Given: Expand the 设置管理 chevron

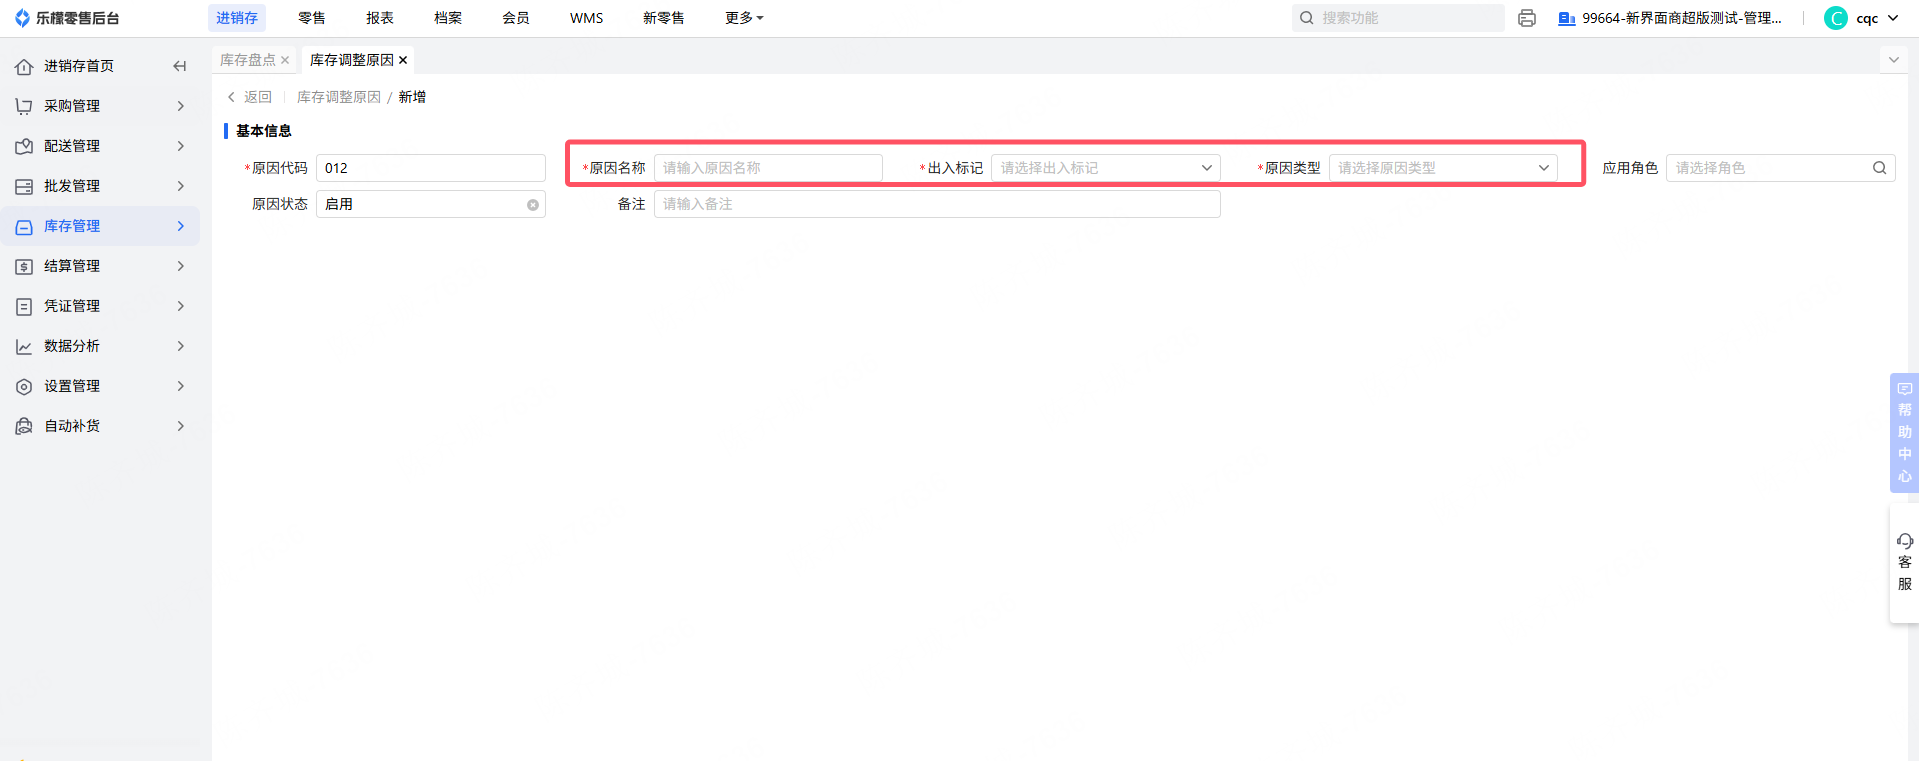Looking at the screenshot, I should (x=181, y=386).
